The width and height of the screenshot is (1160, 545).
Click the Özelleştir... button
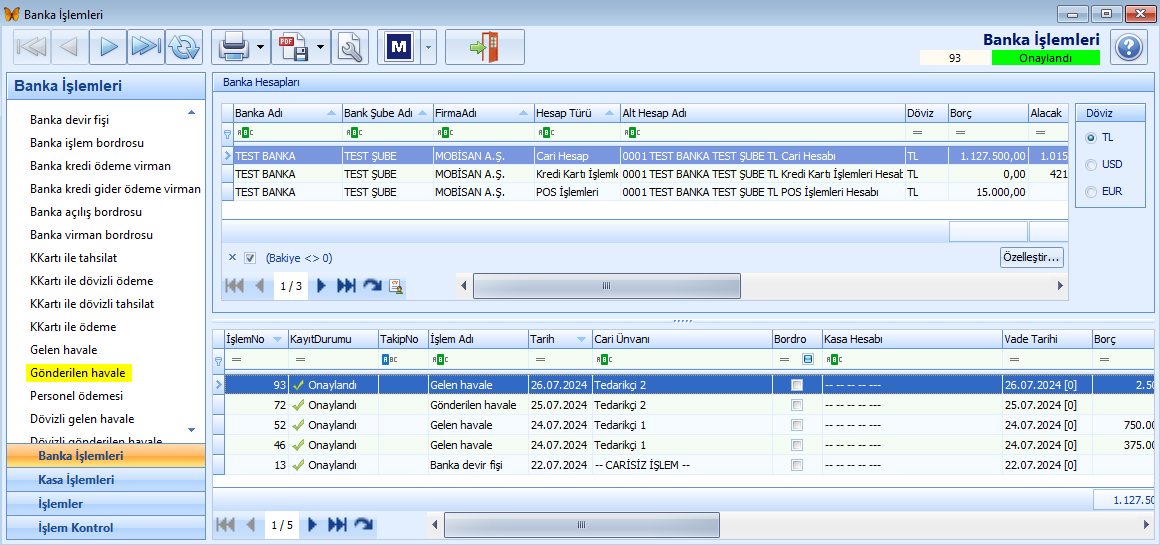click(1032, 257)
